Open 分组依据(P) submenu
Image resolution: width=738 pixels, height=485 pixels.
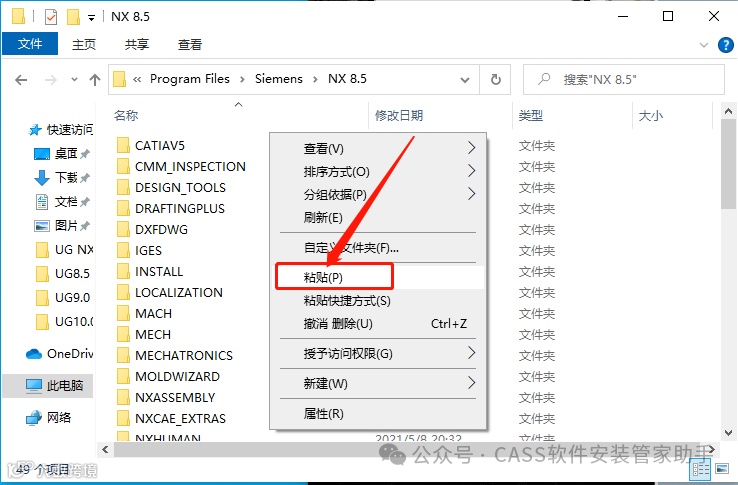tap(378, 194)
